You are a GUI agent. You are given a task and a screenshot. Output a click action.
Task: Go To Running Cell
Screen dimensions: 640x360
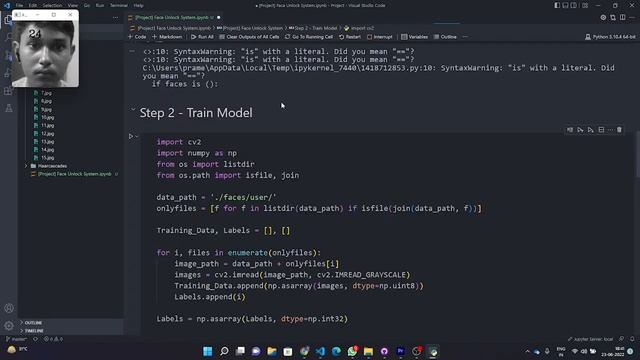click(309, 37)
